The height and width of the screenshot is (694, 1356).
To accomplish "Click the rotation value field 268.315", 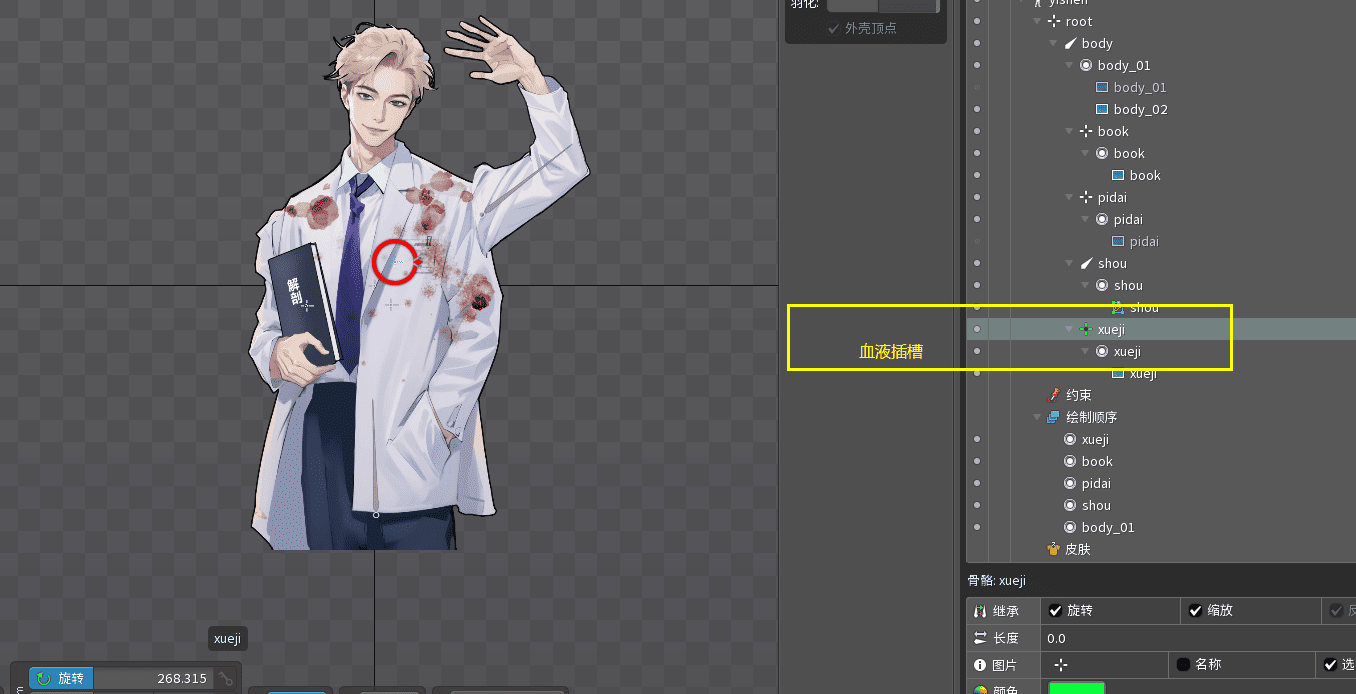I will pos(154,679).
